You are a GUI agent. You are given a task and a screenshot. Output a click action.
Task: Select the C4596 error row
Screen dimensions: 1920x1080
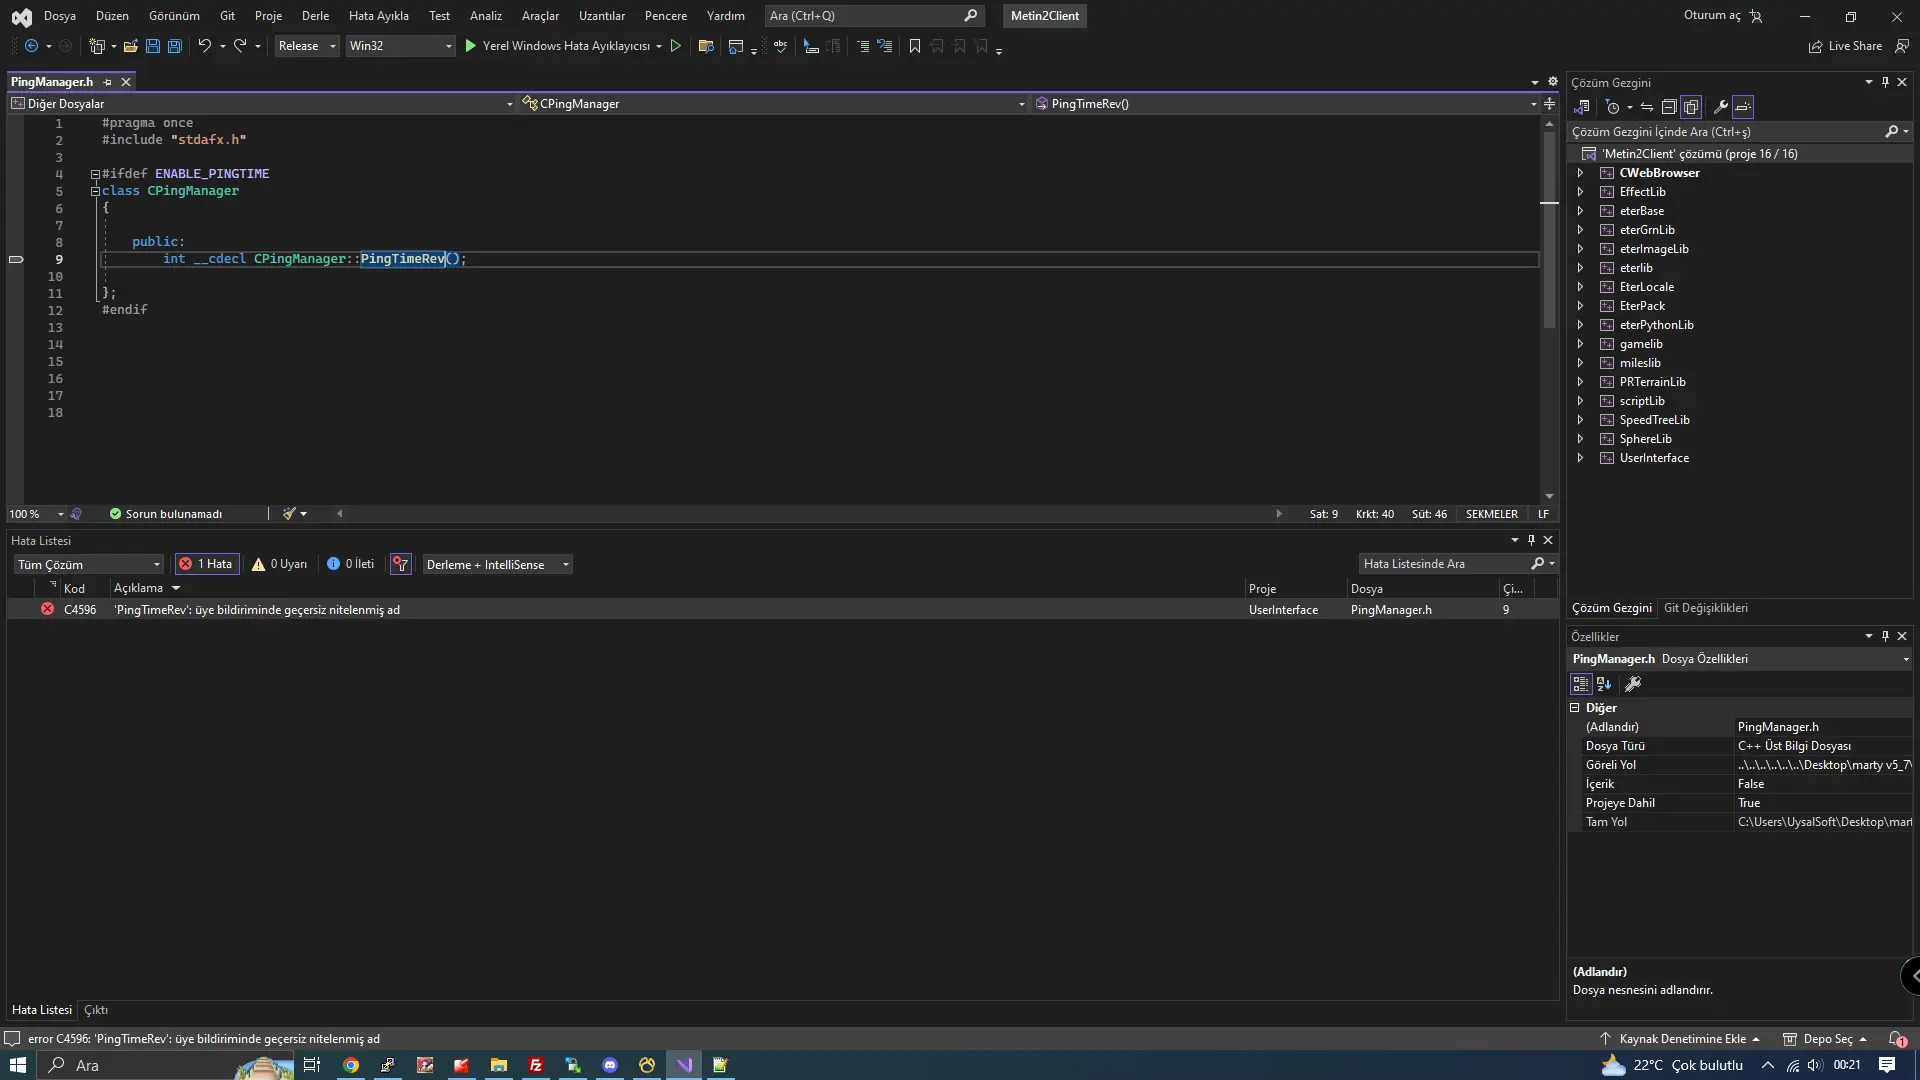click(782, 610)
